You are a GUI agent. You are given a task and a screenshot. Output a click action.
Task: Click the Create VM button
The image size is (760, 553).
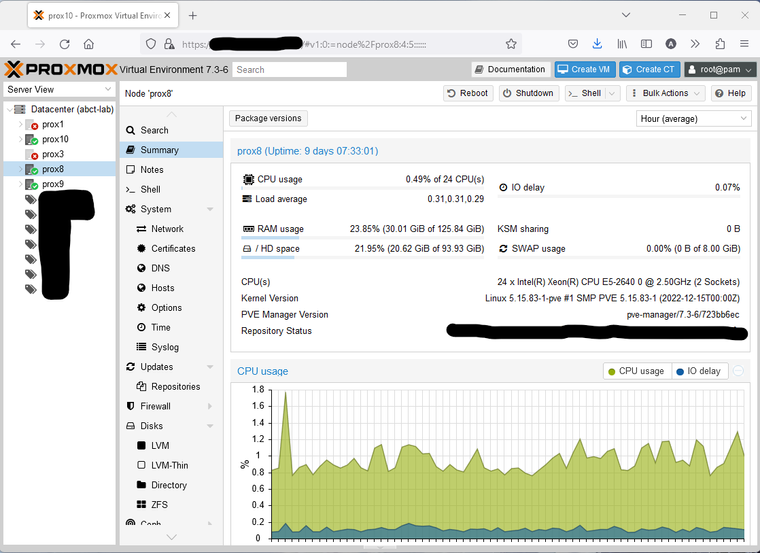(583, 69)
